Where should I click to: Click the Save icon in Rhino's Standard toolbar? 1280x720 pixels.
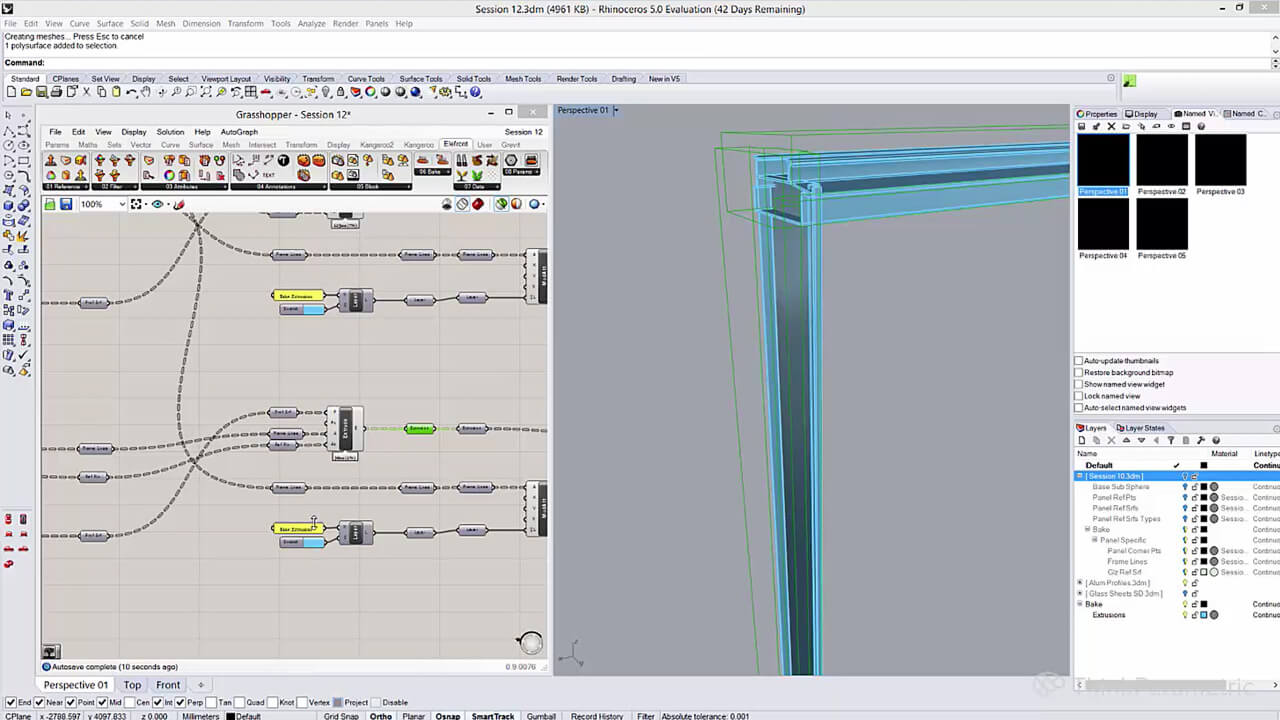coord(41,92)
